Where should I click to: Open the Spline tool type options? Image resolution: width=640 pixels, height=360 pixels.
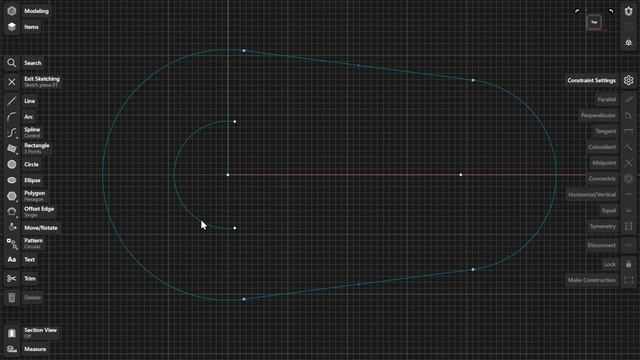[12, 133]
